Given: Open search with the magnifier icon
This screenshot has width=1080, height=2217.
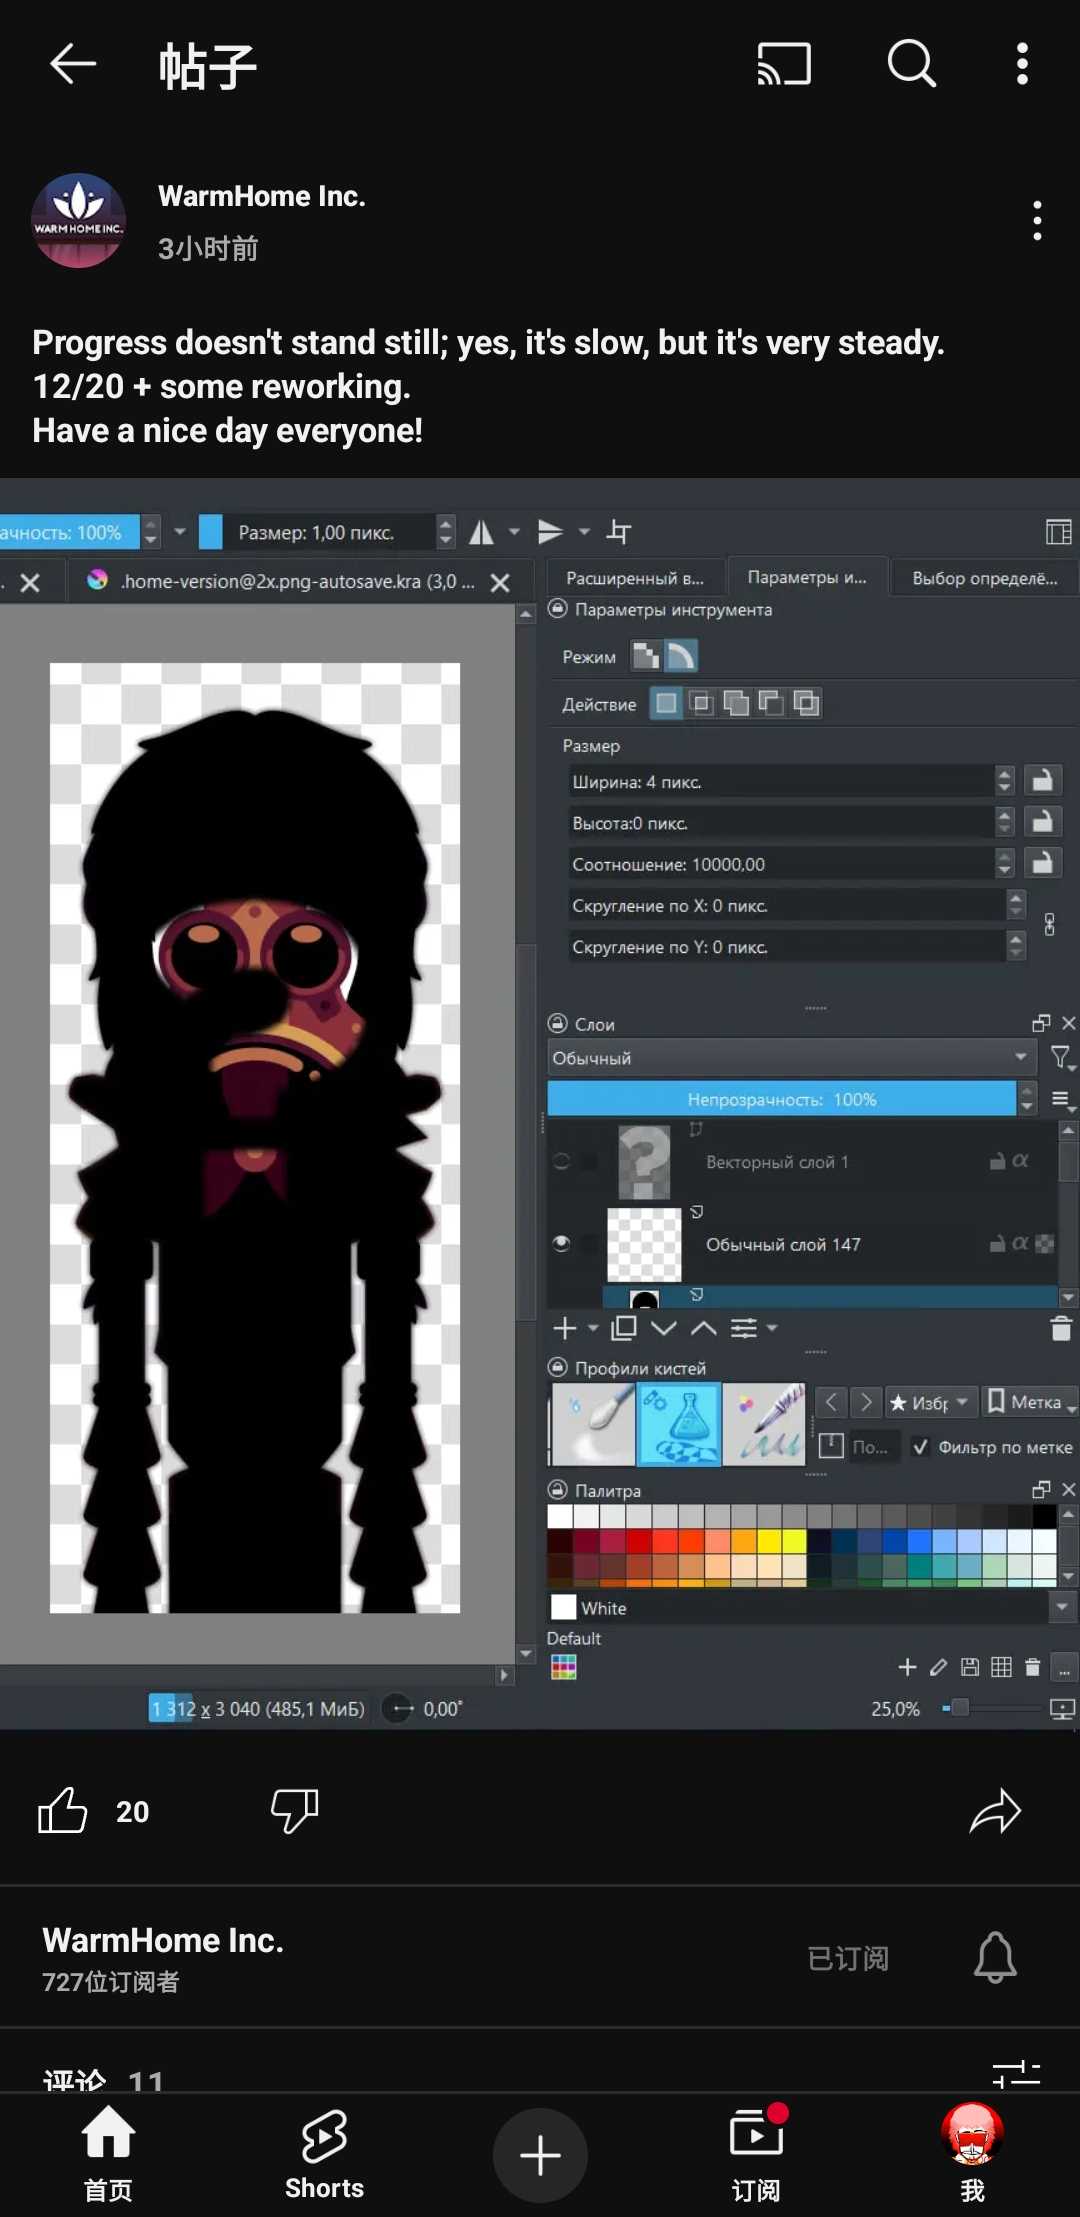Looking at the screenshot, I should [x=912, y=65].
